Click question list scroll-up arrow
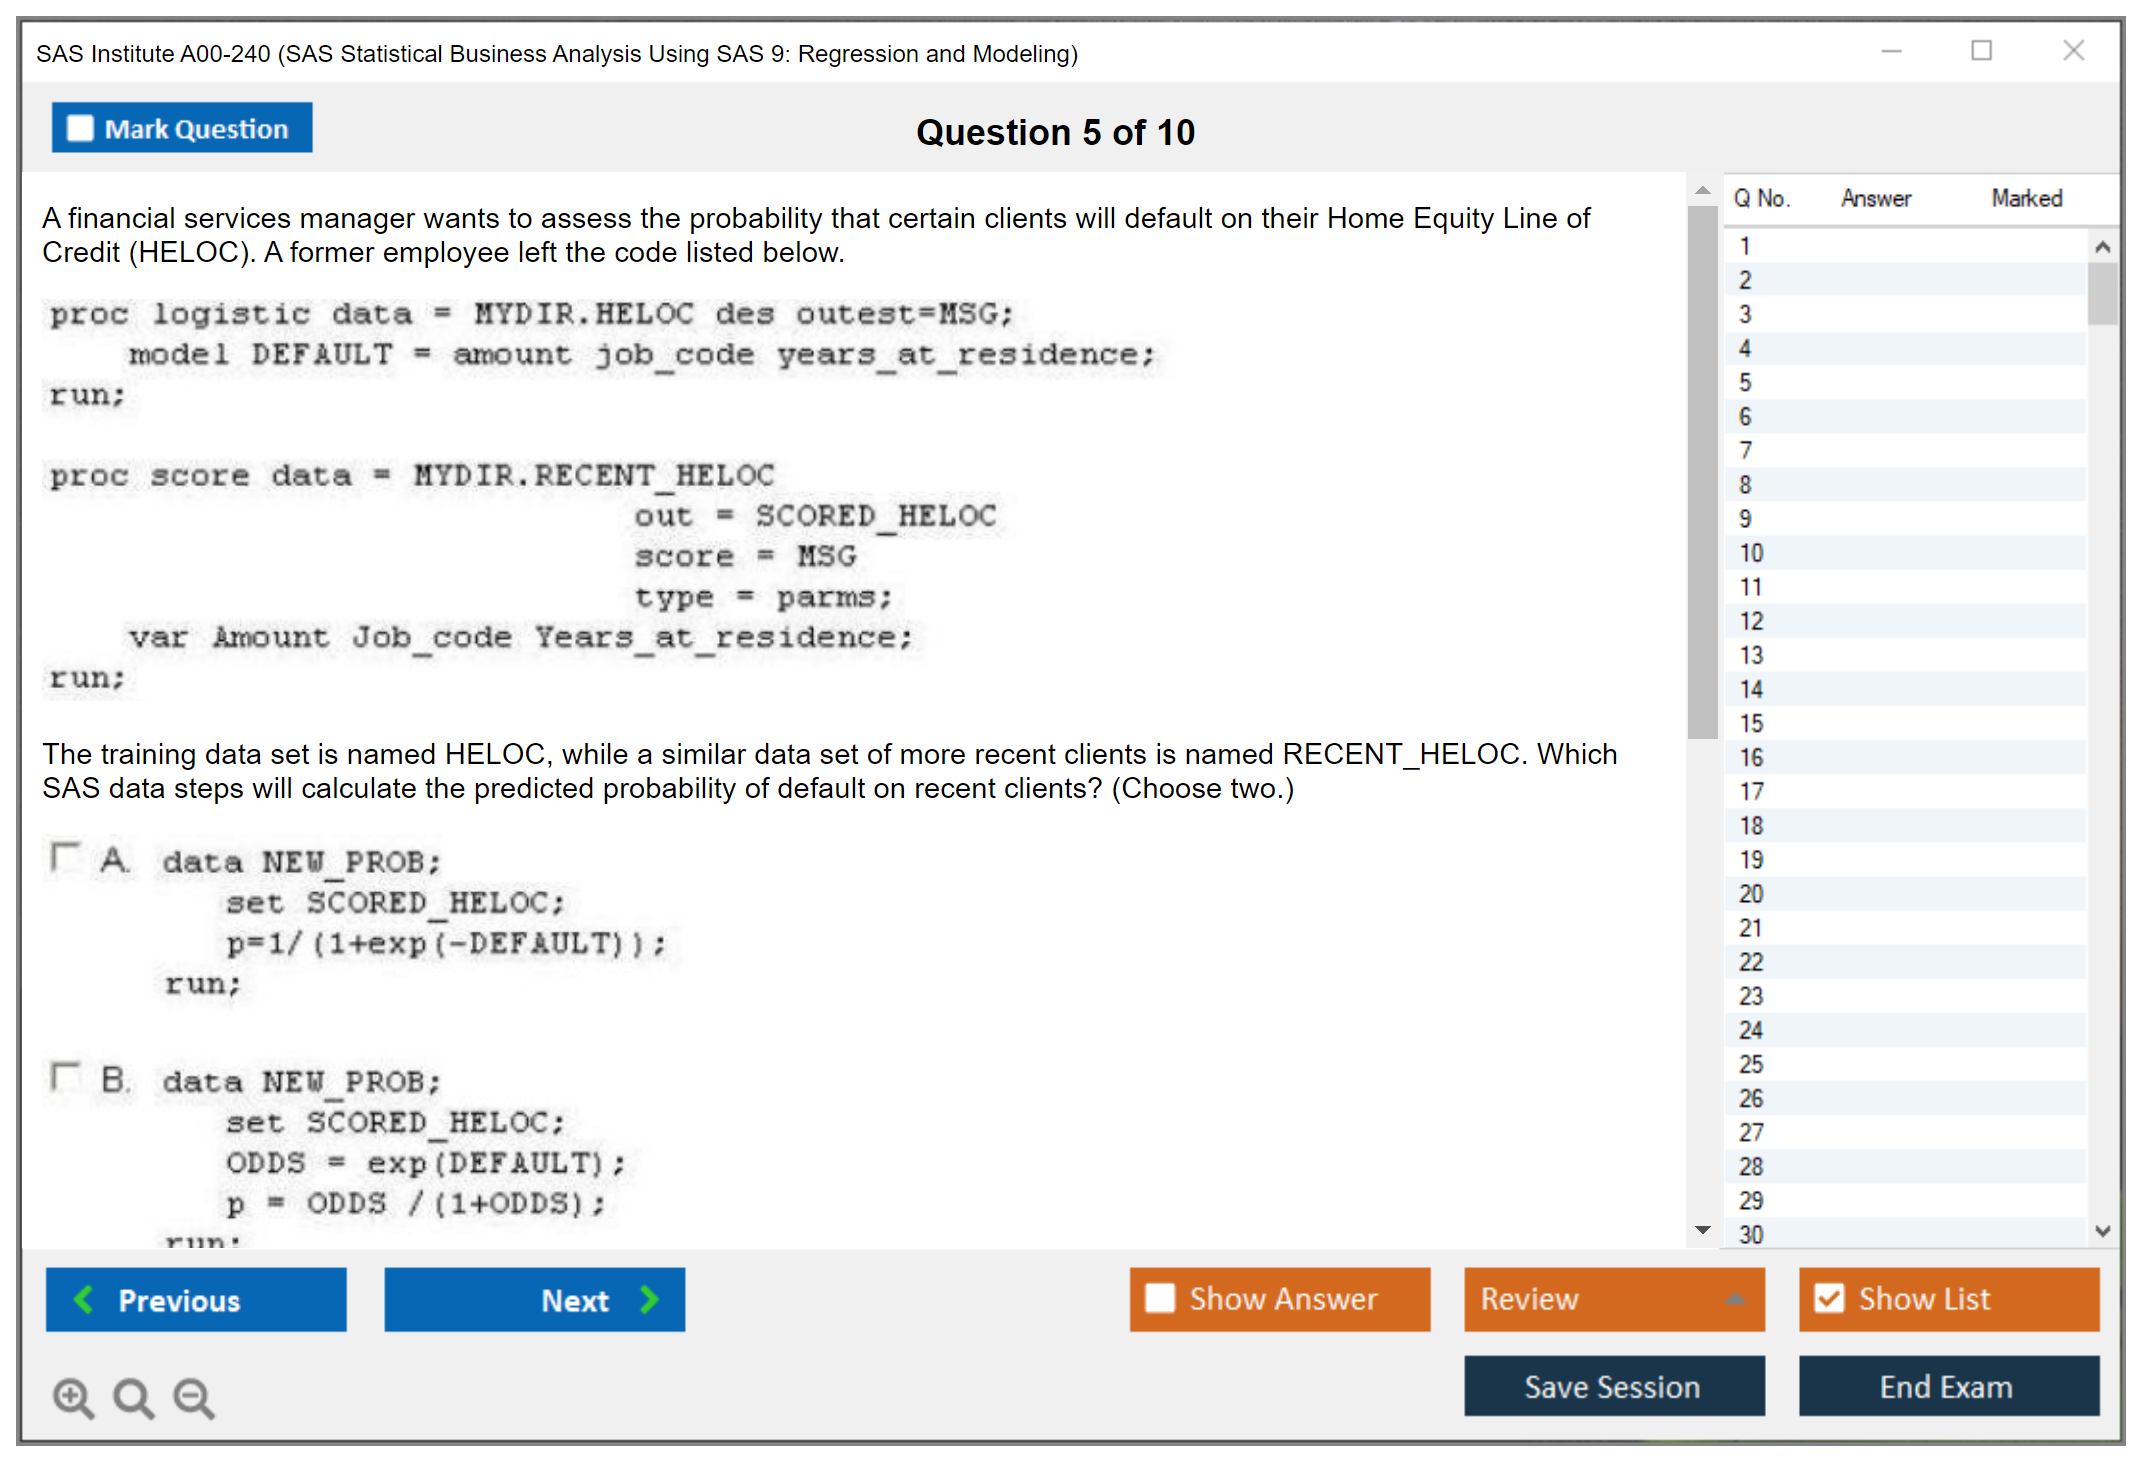The width and height of the screenshot is (2150, 1470). click(2102, 246)
